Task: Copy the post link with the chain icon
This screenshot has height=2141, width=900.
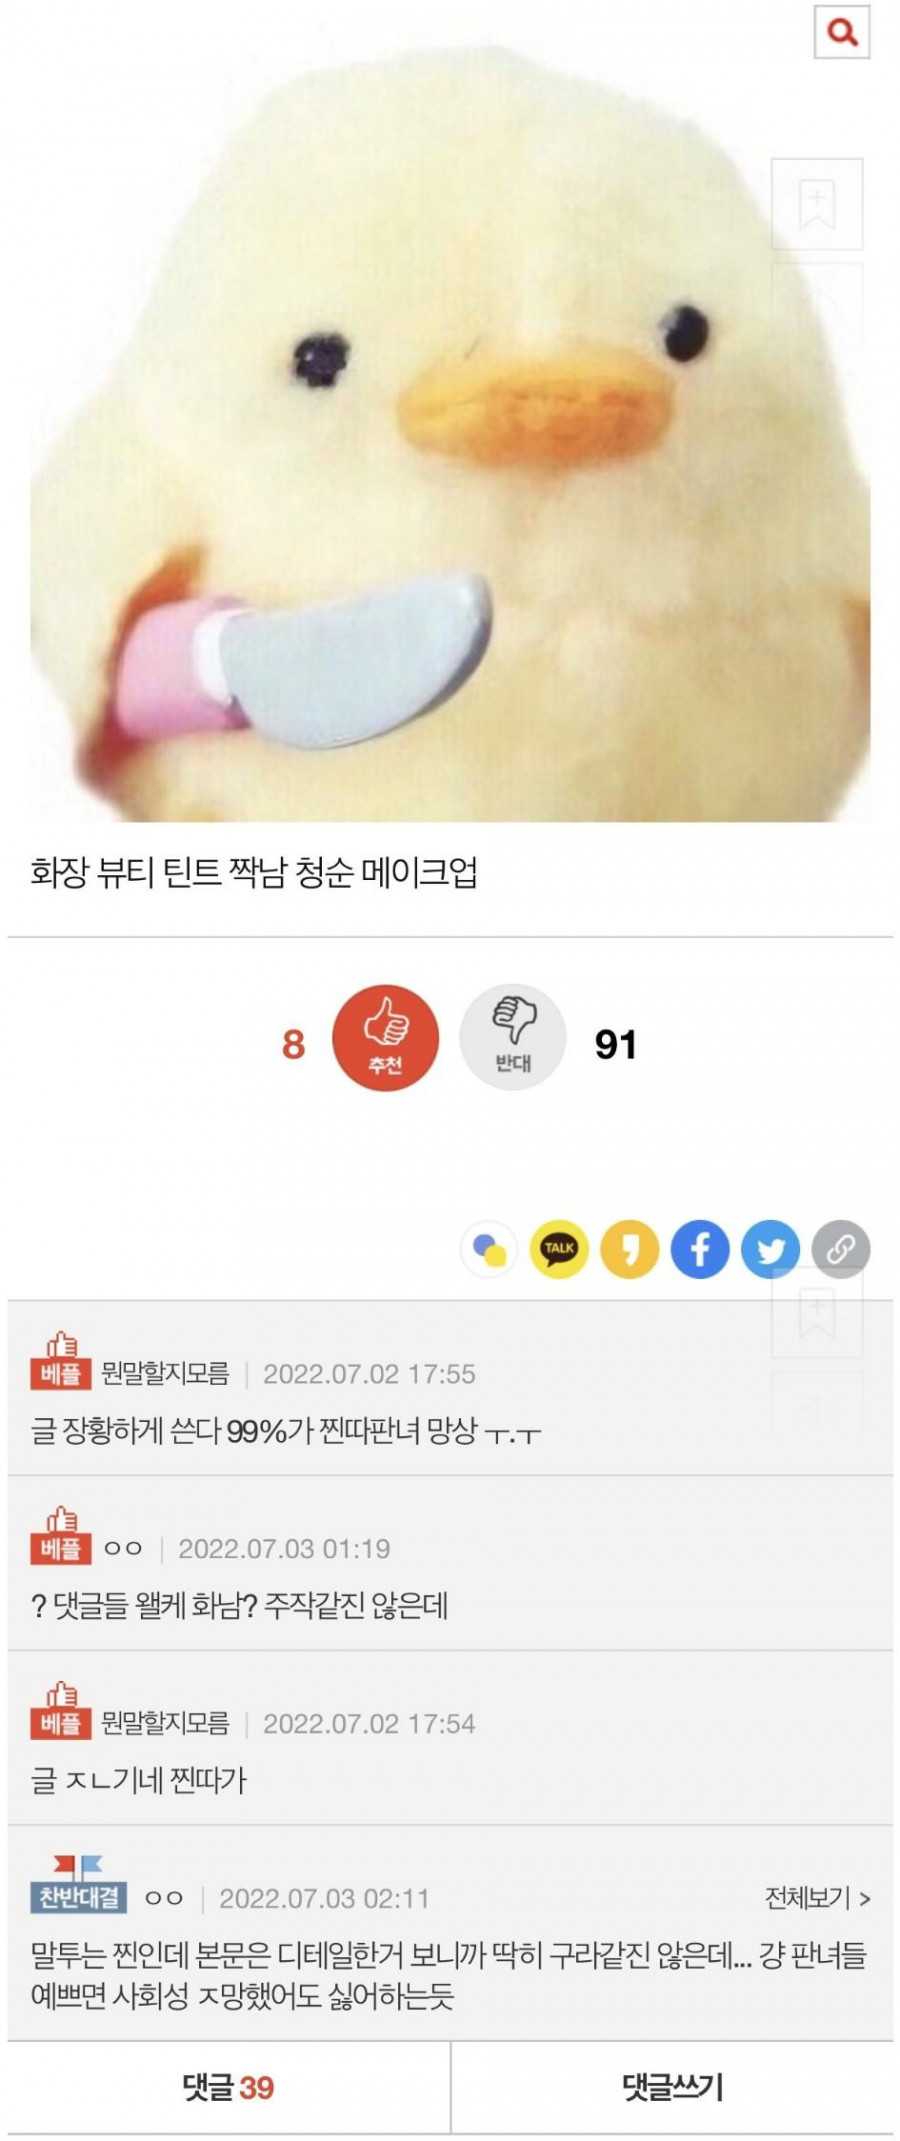Action: (841, 1248)
